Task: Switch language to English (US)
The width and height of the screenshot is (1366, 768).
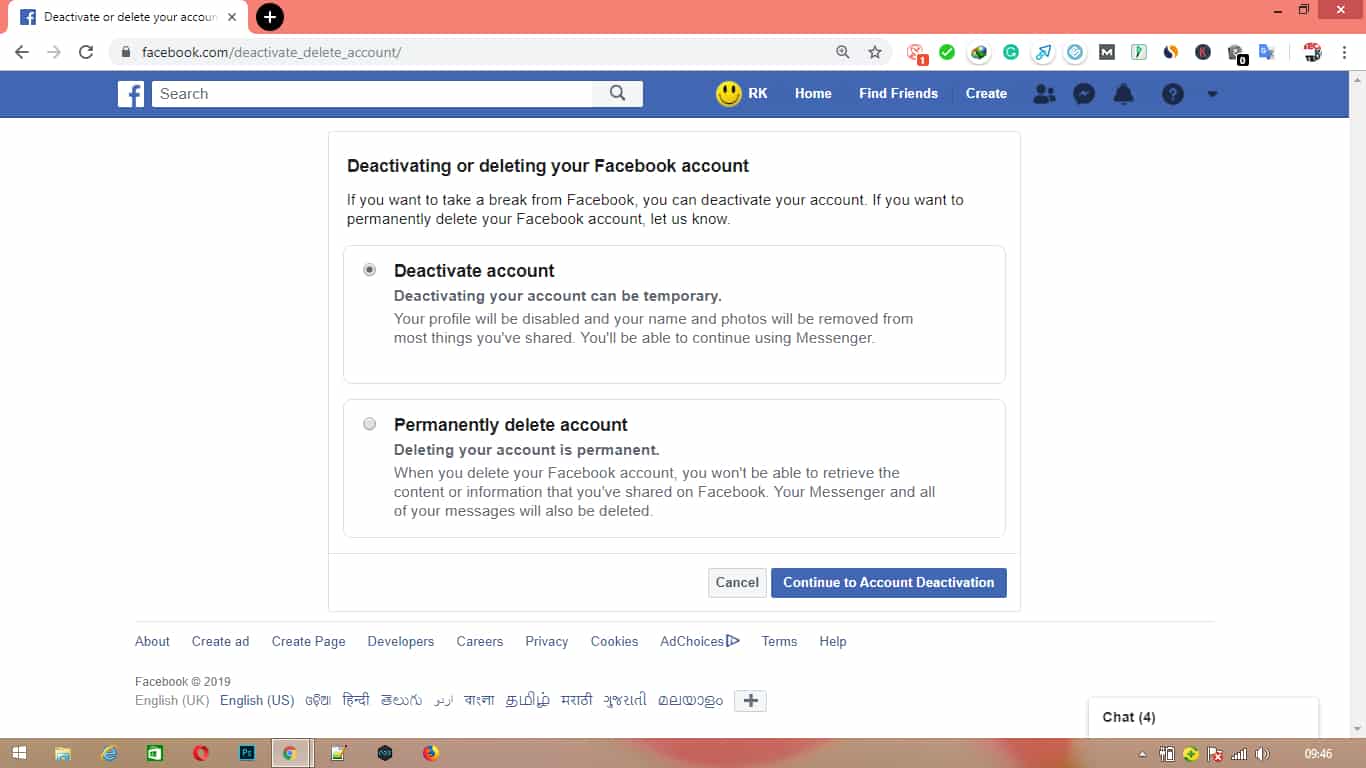Action: coord(257,700)
